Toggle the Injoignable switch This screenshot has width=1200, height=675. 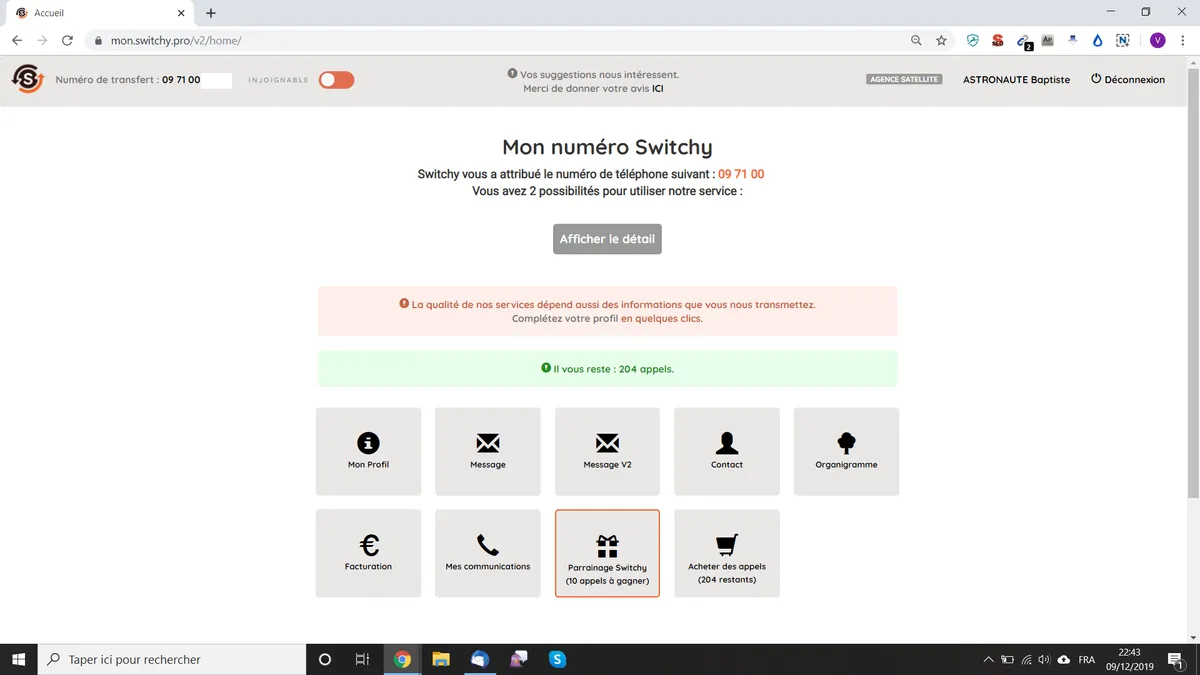point(336,80)
